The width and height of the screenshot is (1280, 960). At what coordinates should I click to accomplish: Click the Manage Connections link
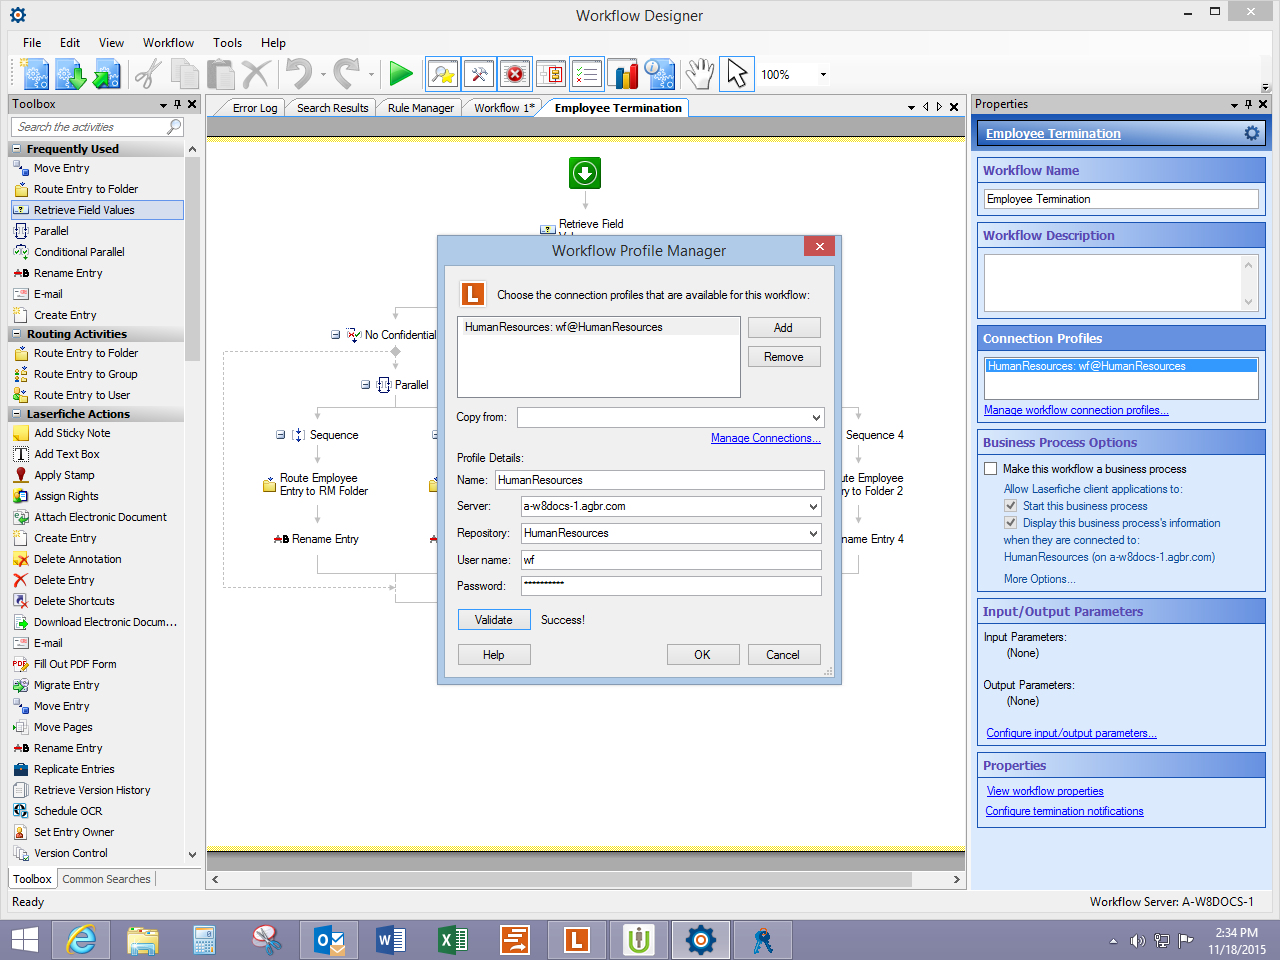[765, 438]
